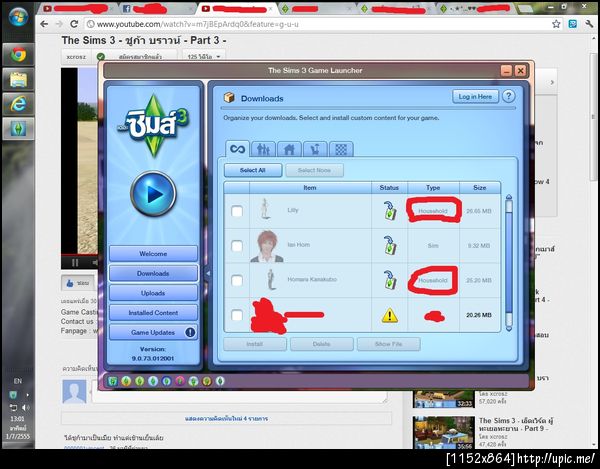600x469 pixels.
Task: Click the Install button
Action: point(255,344)
